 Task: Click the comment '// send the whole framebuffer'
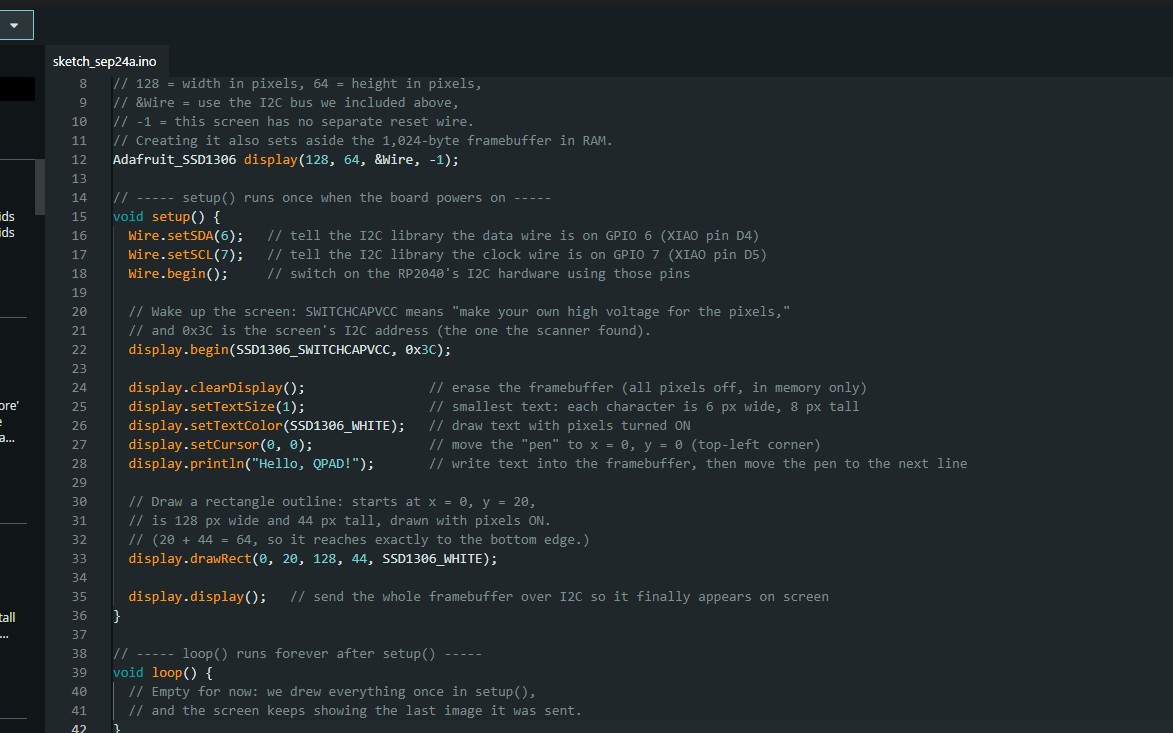click(x=560, y=597)
